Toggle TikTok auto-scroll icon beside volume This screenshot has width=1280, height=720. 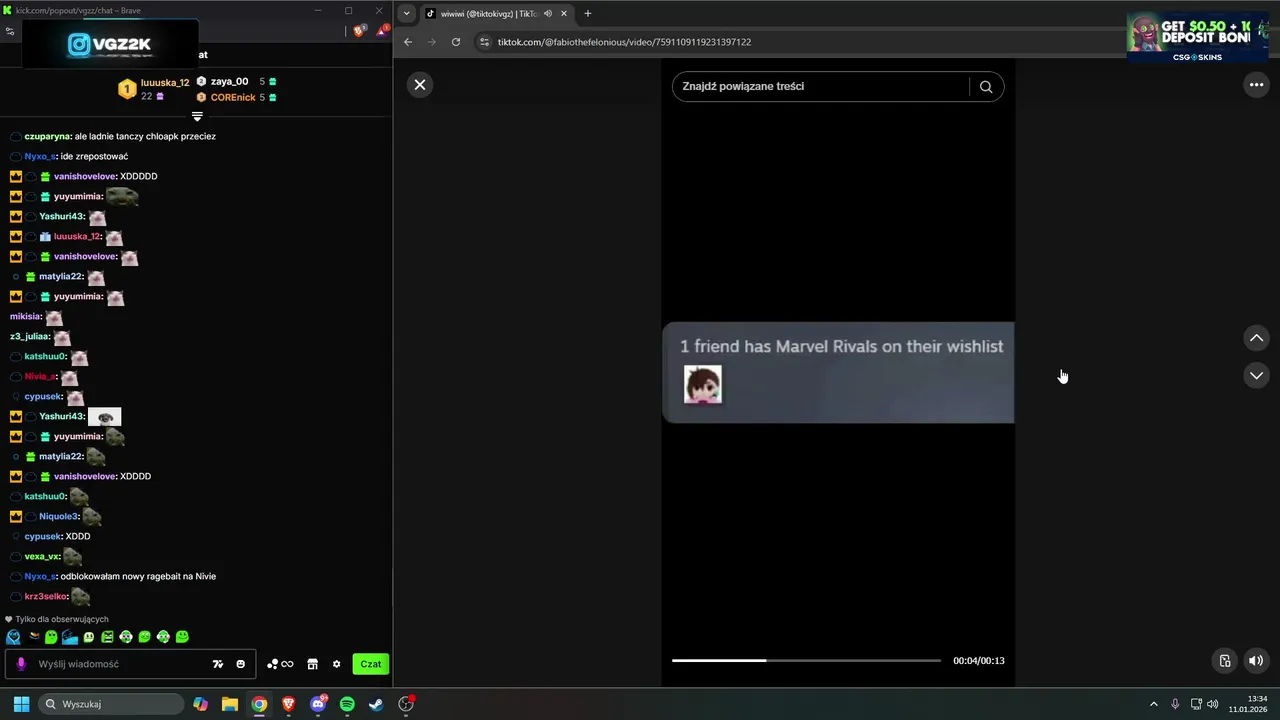pyautogui.click(x=1225, y=660)
